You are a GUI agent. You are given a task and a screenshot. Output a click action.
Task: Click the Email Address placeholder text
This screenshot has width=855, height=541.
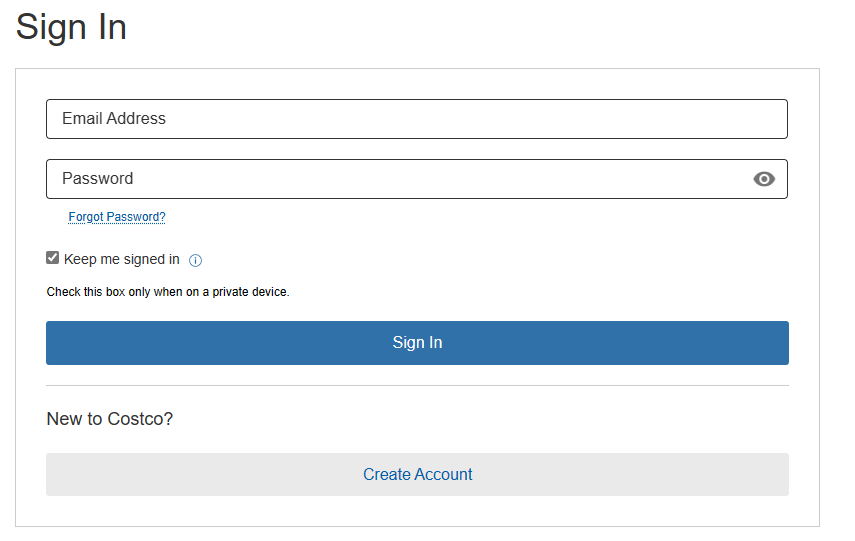tap(114, 119)
